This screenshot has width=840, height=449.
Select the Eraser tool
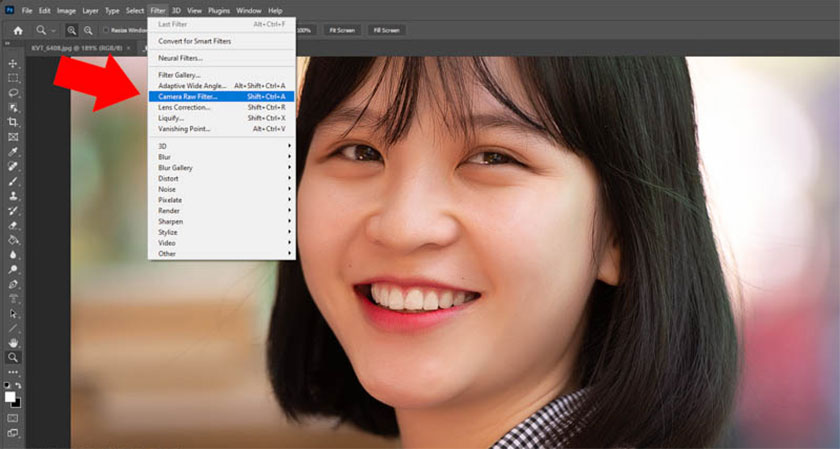click(13, 226)
